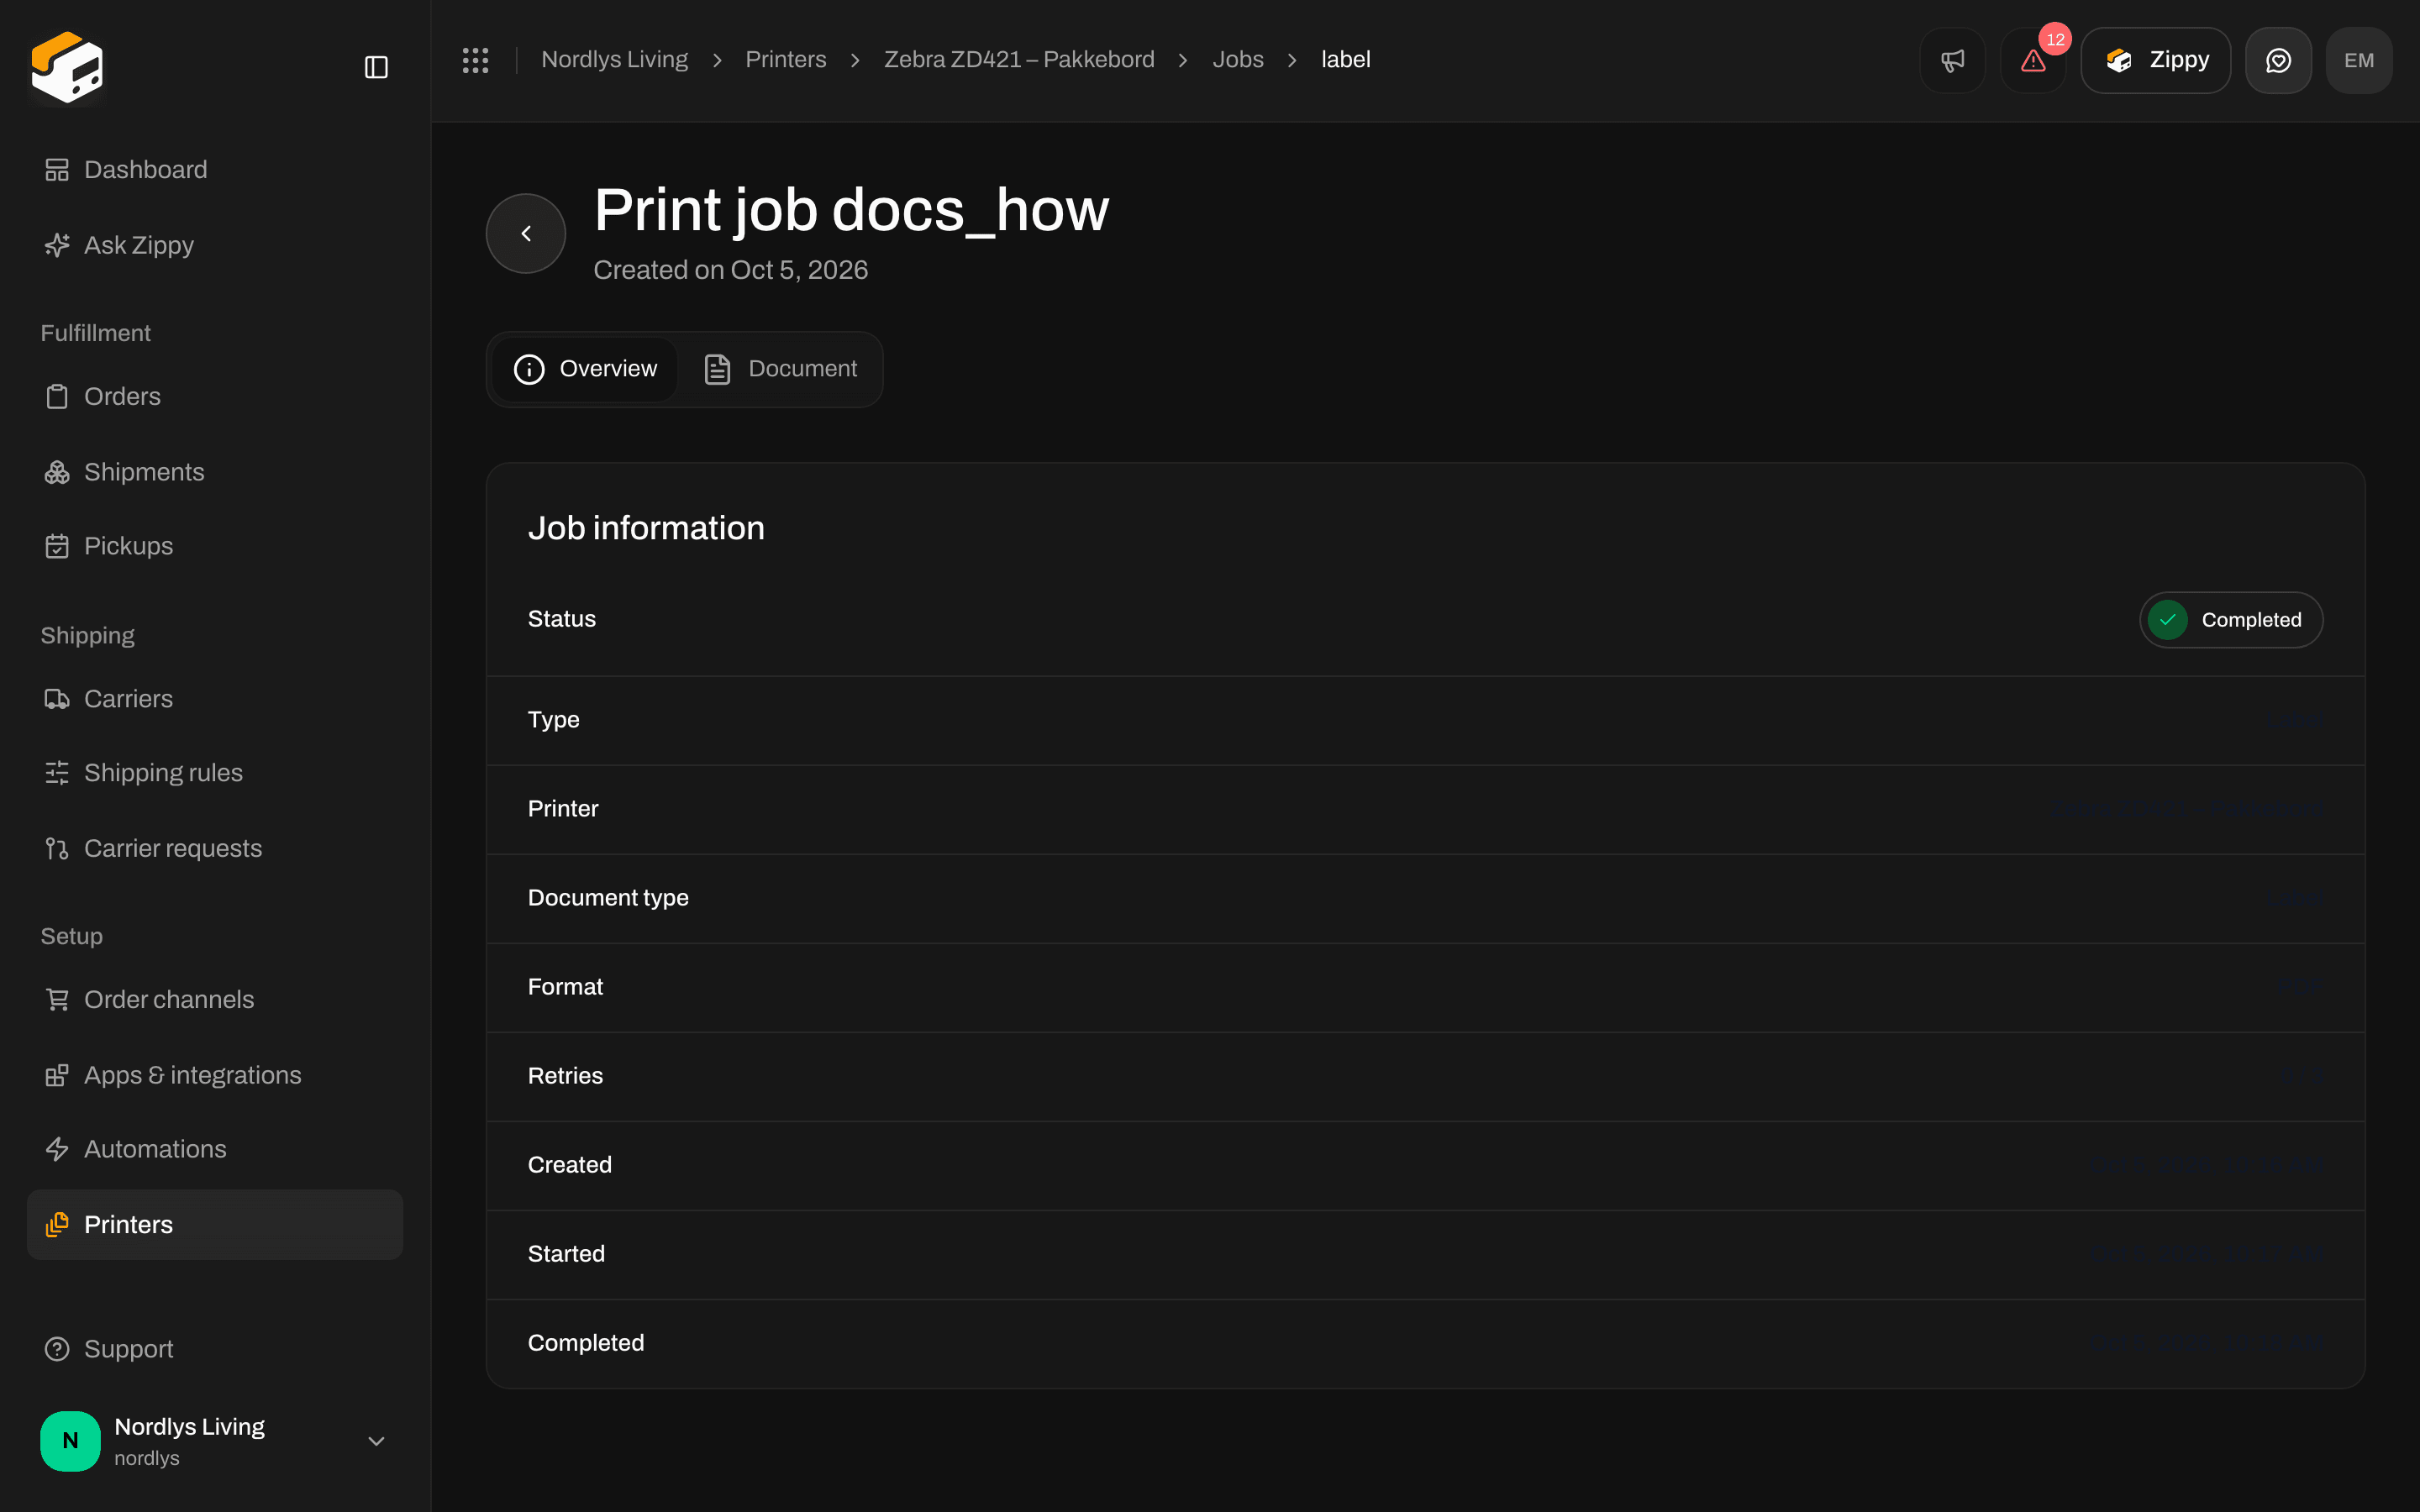
Task: Open the chat support bubble icon
Action: coord(2278,60)
